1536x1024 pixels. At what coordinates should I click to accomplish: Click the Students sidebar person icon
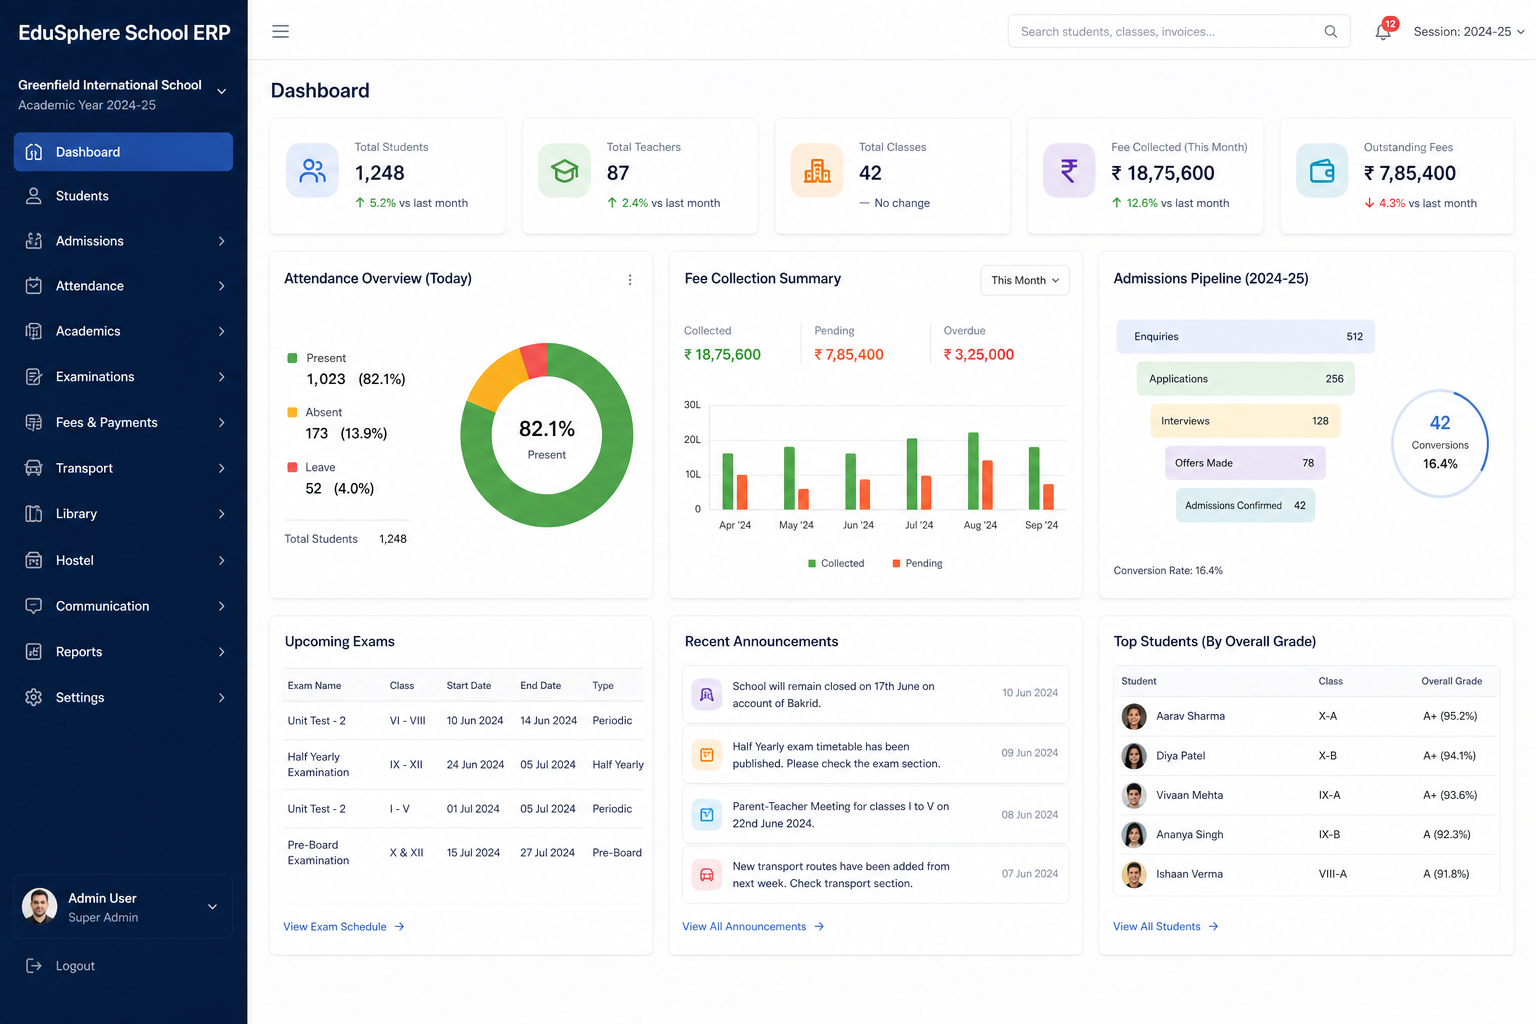34,196
